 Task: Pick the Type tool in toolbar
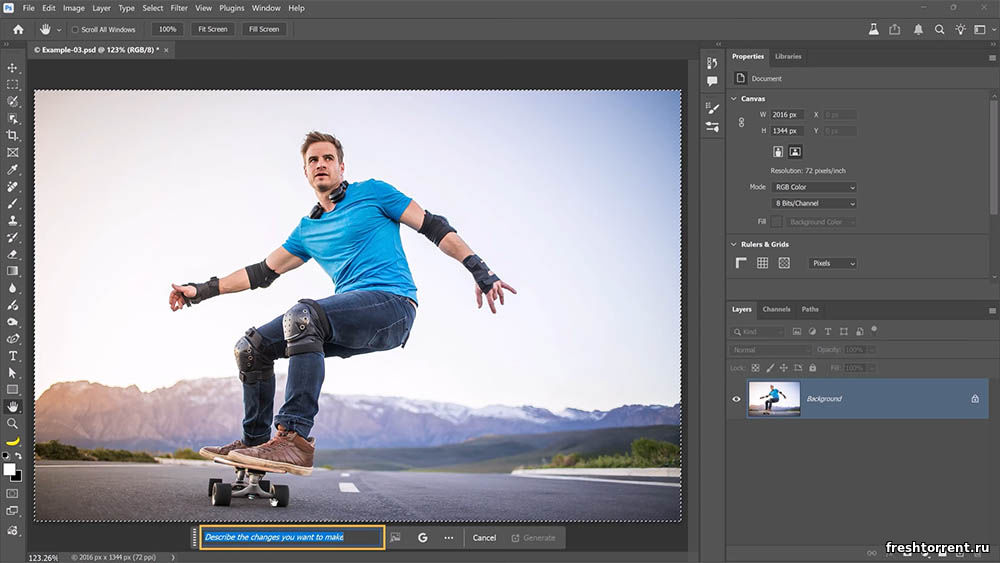13,356
